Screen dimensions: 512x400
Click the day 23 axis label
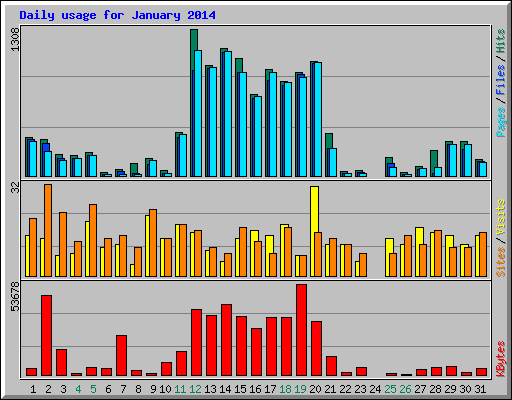click(360, 389)
